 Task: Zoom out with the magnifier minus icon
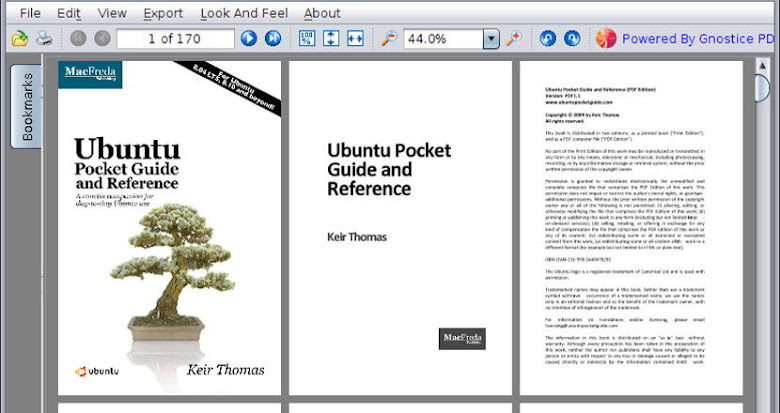pos(389,38)
